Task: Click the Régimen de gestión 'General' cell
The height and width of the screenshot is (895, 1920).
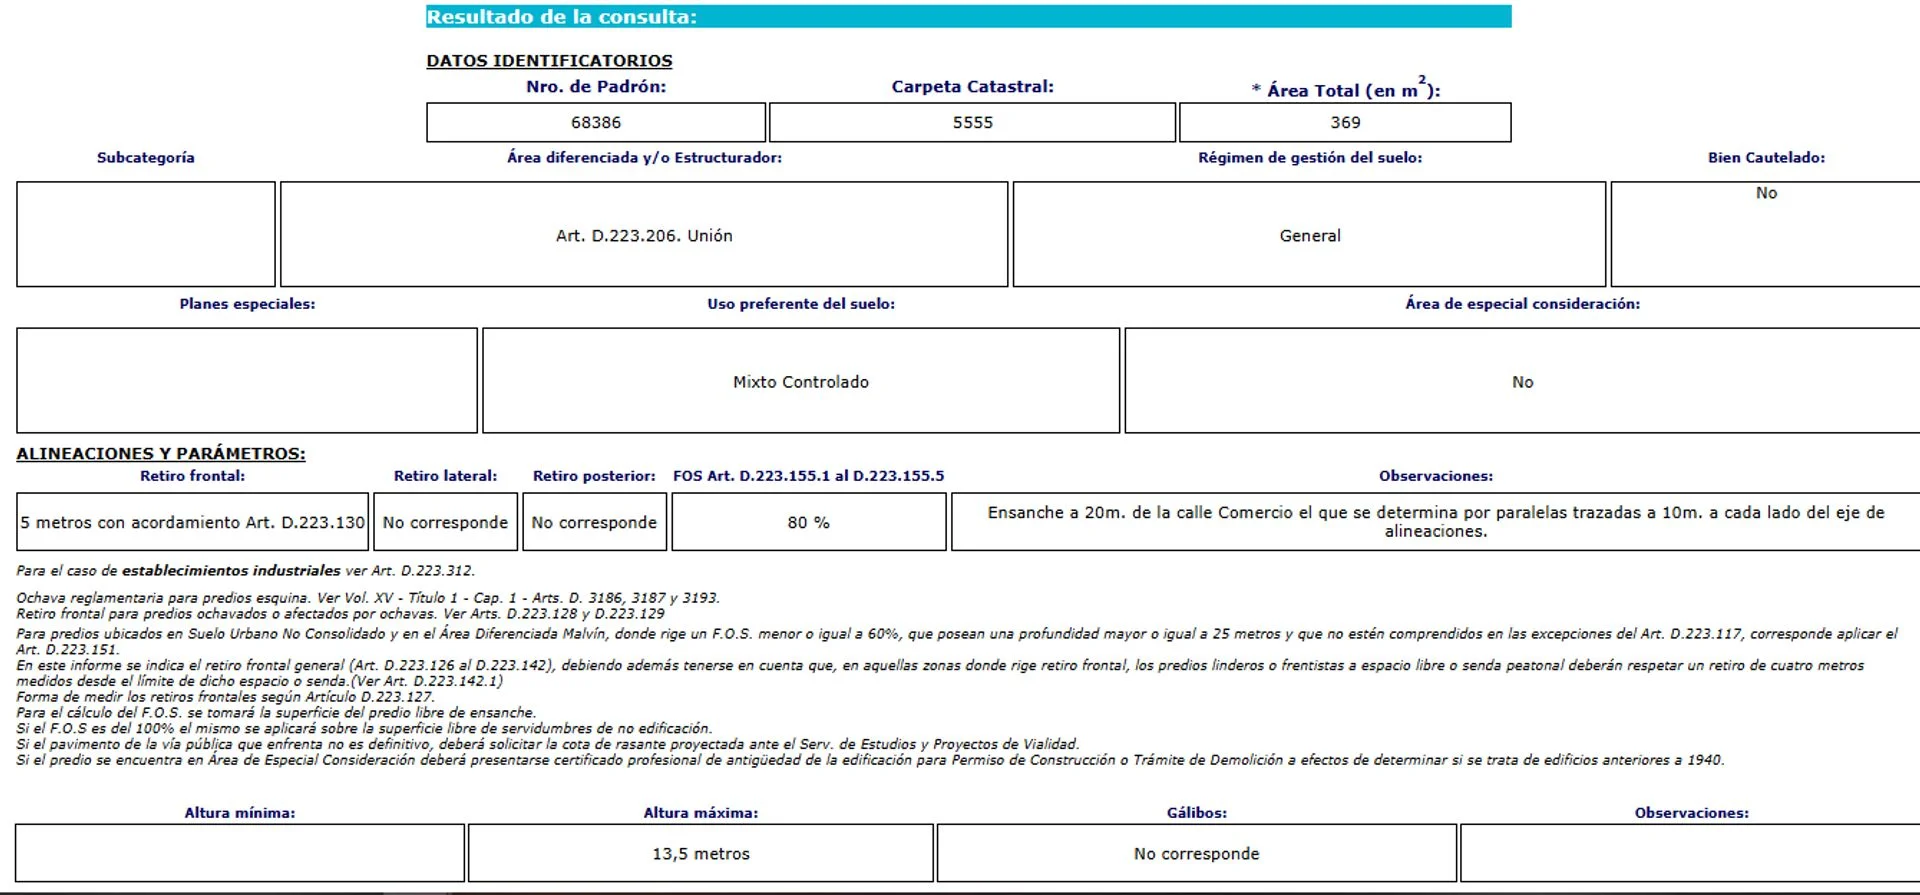Action: pos(1309,235)
